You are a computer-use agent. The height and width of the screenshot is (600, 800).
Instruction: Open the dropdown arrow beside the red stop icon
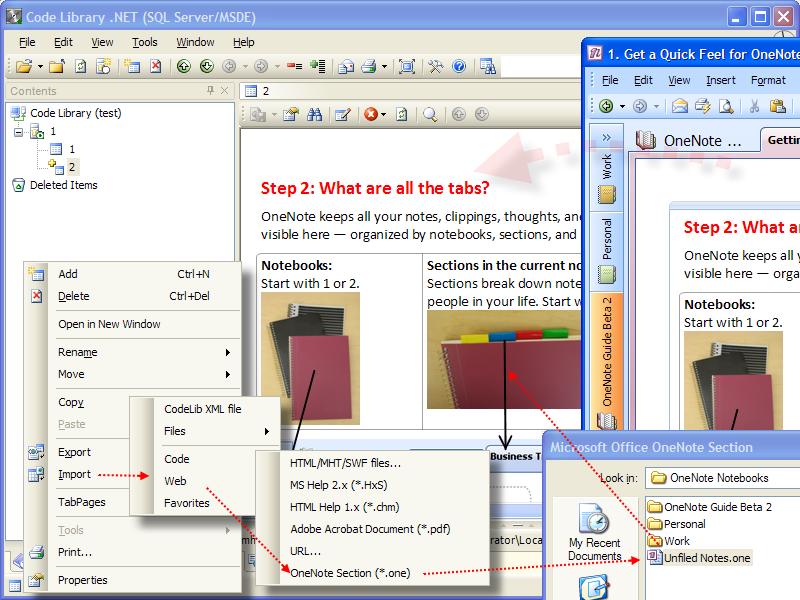[383, 114]
